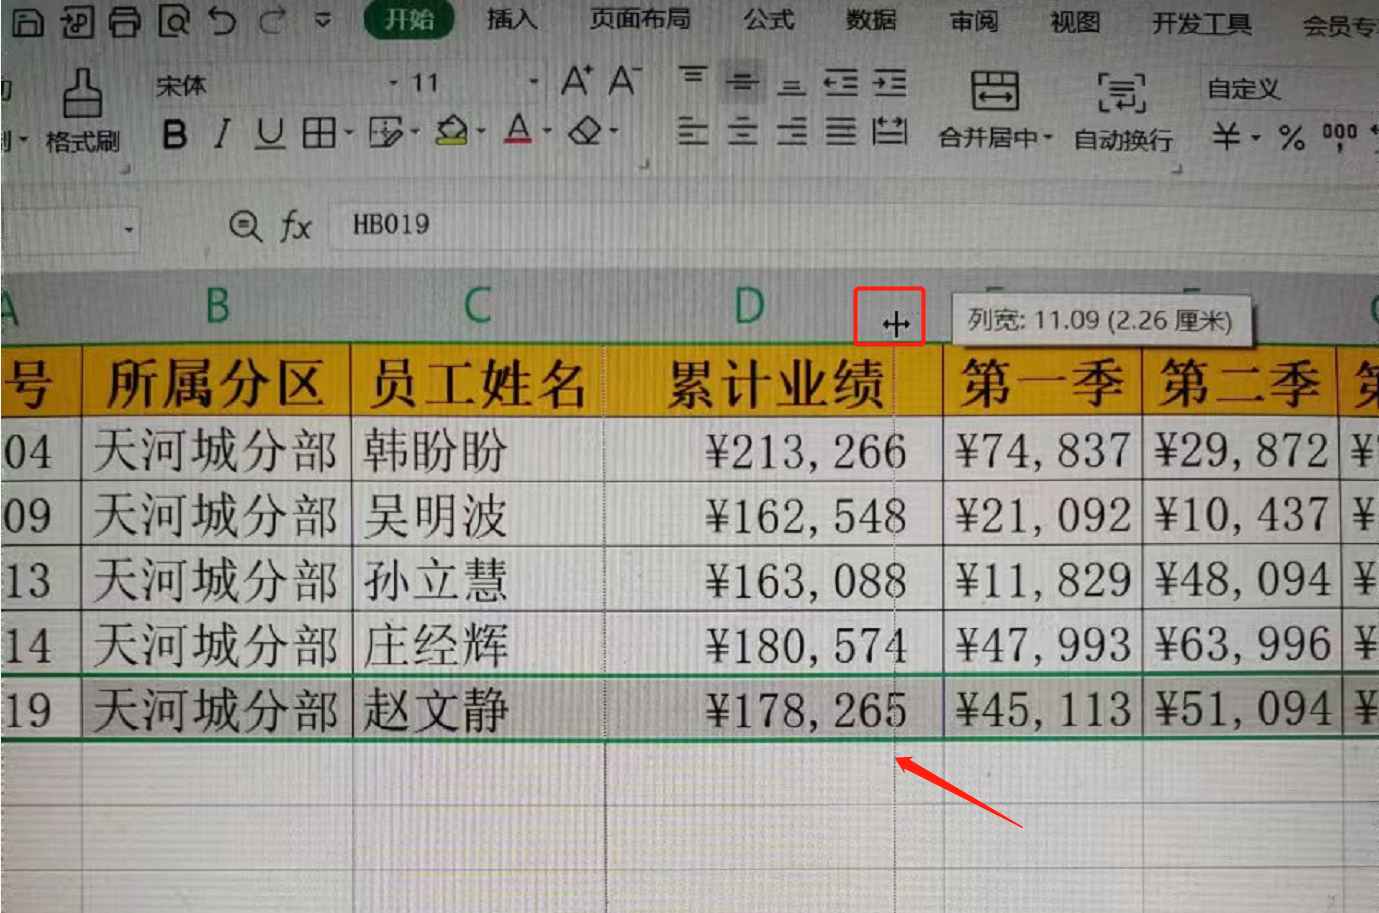
Task: Center cell text horizontally
Action: click(x=742, y=131)
